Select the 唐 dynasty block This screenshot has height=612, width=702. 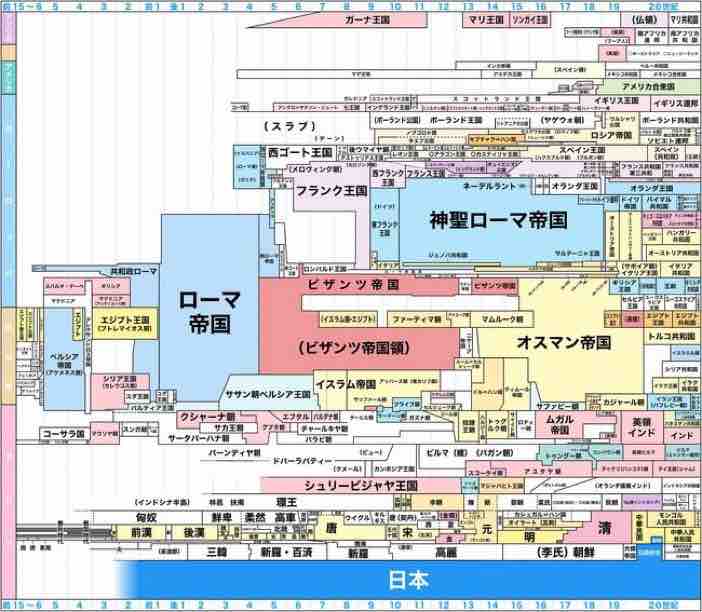pyautogui.click(x=331, y=528)
